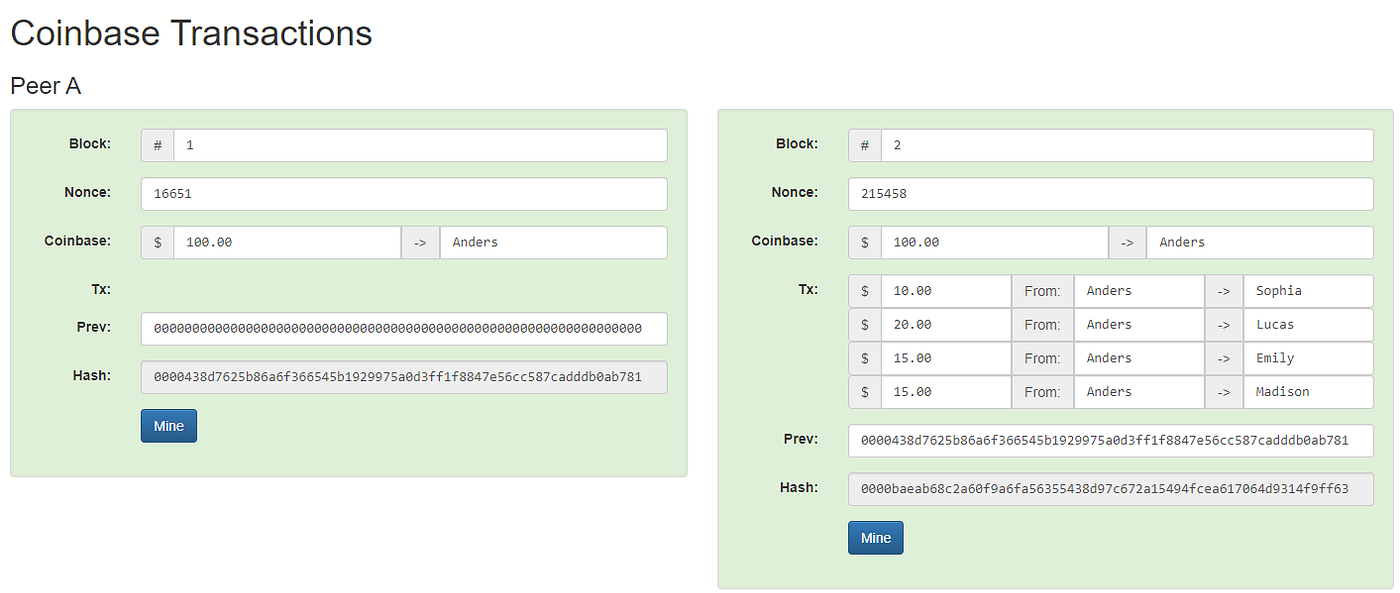Click Block 2 hash field starting 0000baeab

click(1111, 489)
